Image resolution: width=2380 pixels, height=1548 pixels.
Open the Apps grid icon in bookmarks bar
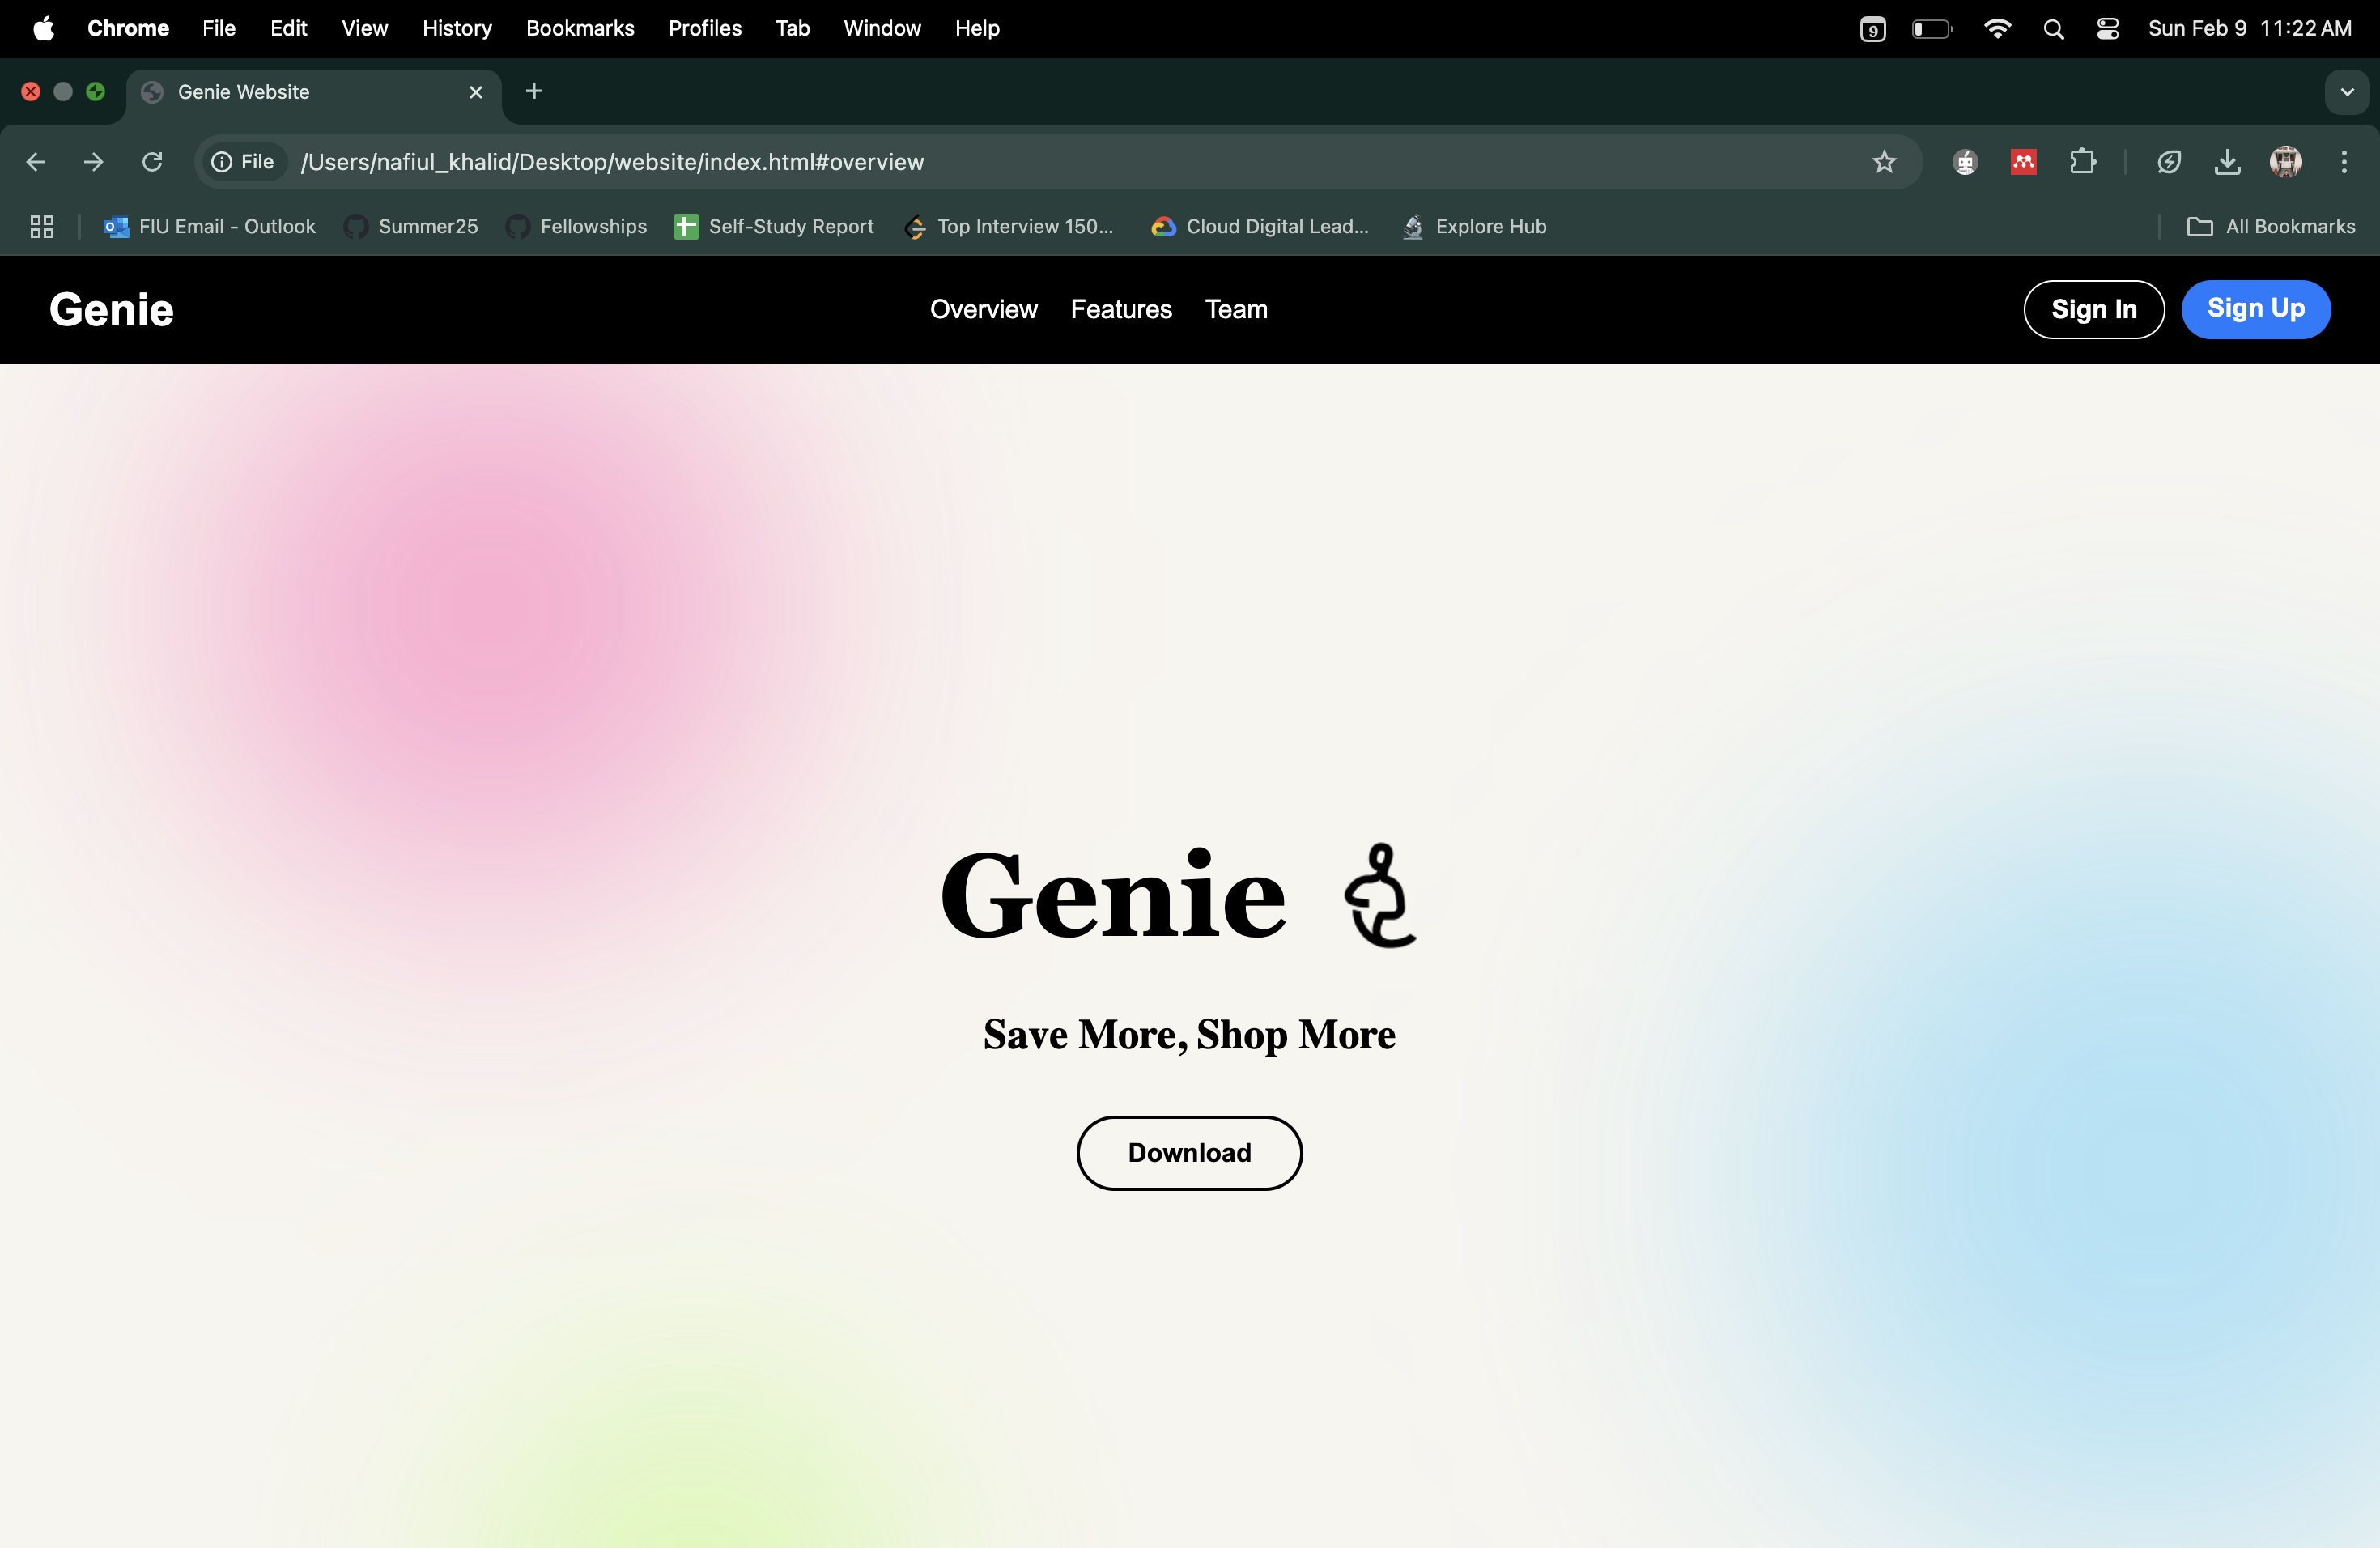(42, 227)
